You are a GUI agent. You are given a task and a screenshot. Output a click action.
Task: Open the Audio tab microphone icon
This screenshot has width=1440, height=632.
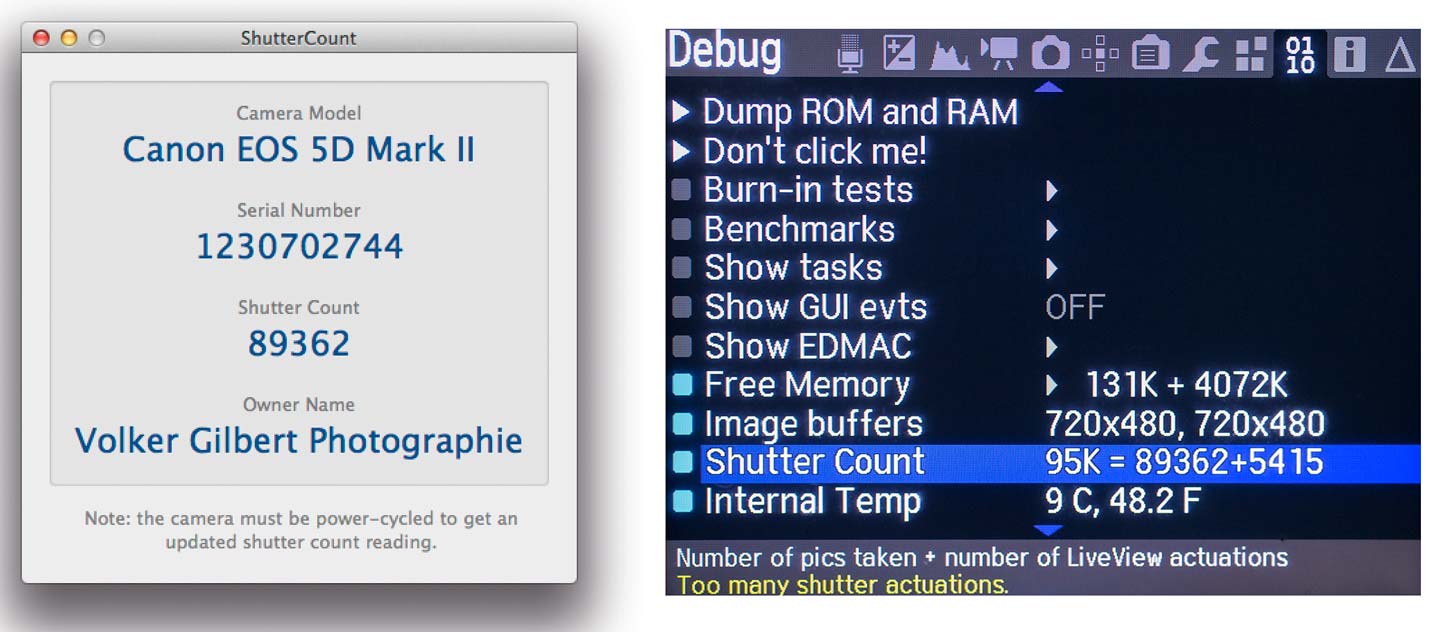(851, 54)
